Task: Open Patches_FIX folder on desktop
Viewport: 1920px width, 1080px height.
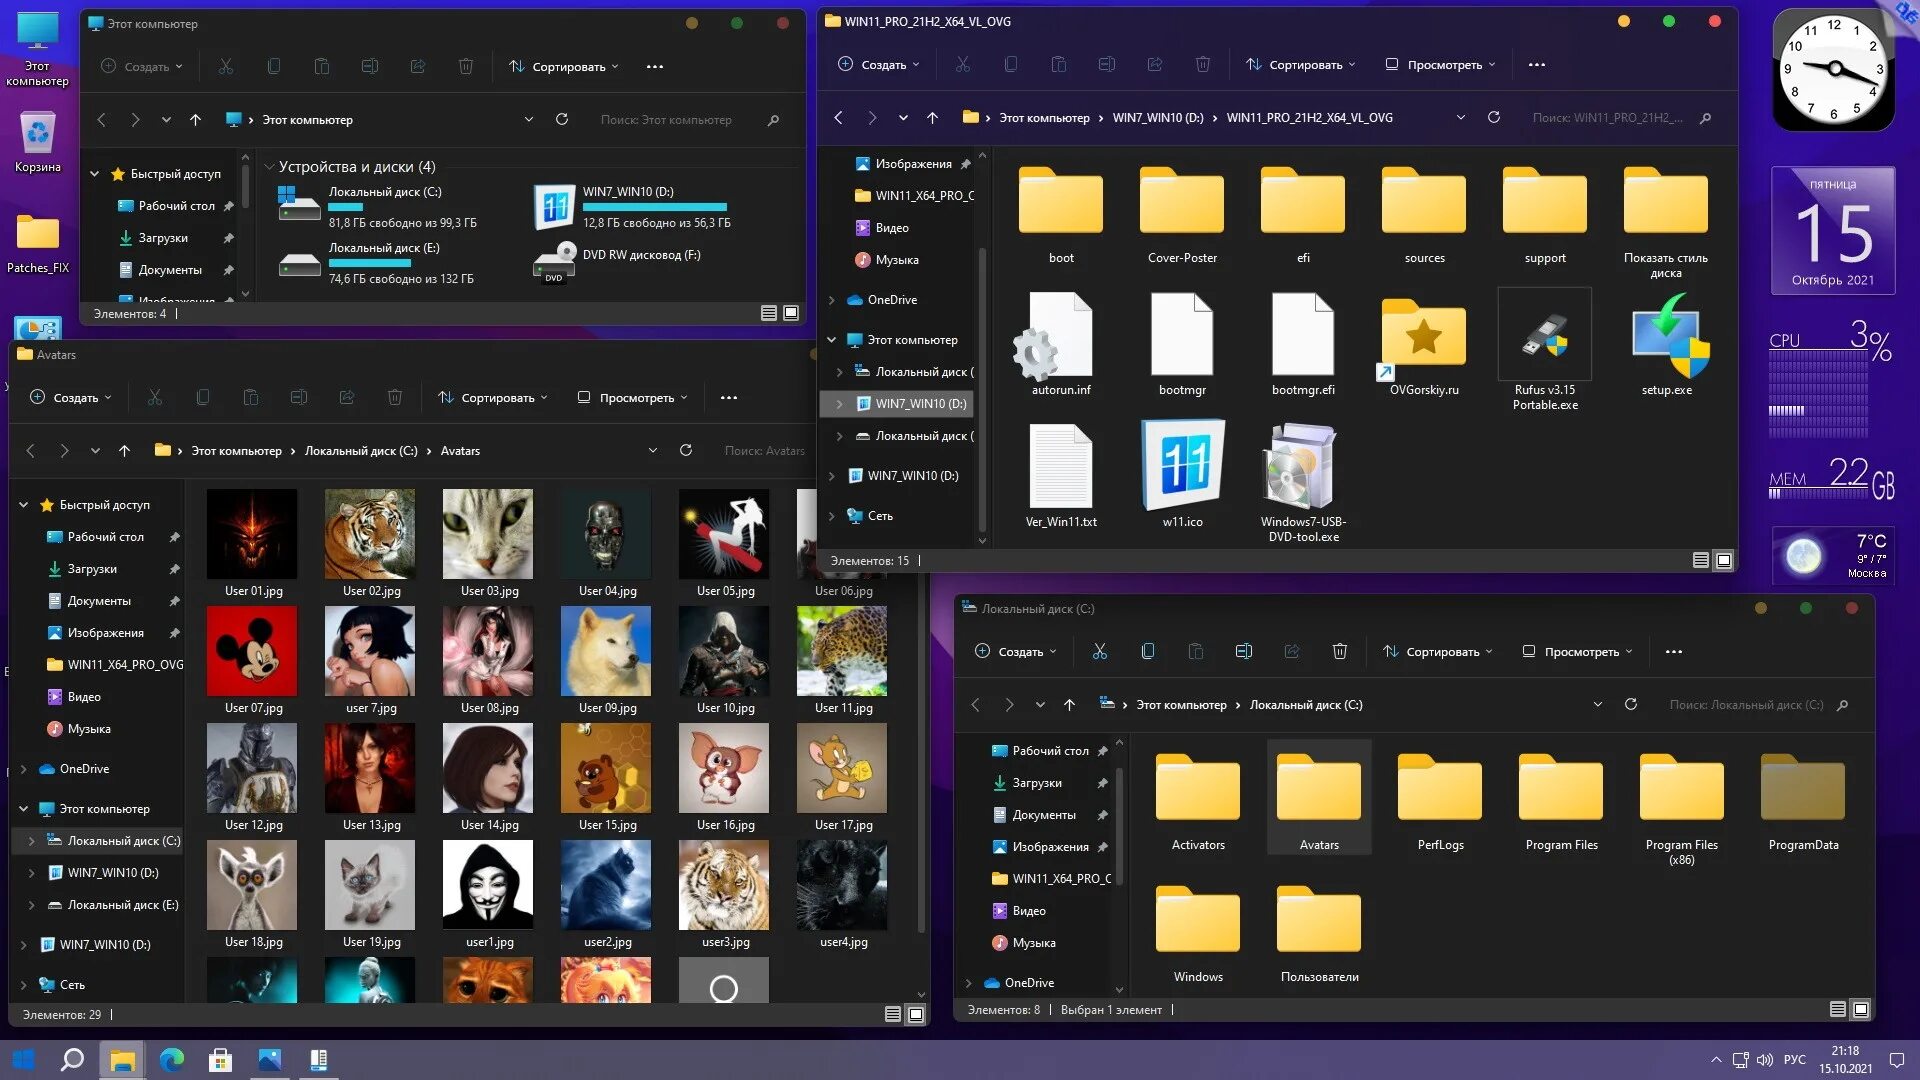Action: [38, 243]
